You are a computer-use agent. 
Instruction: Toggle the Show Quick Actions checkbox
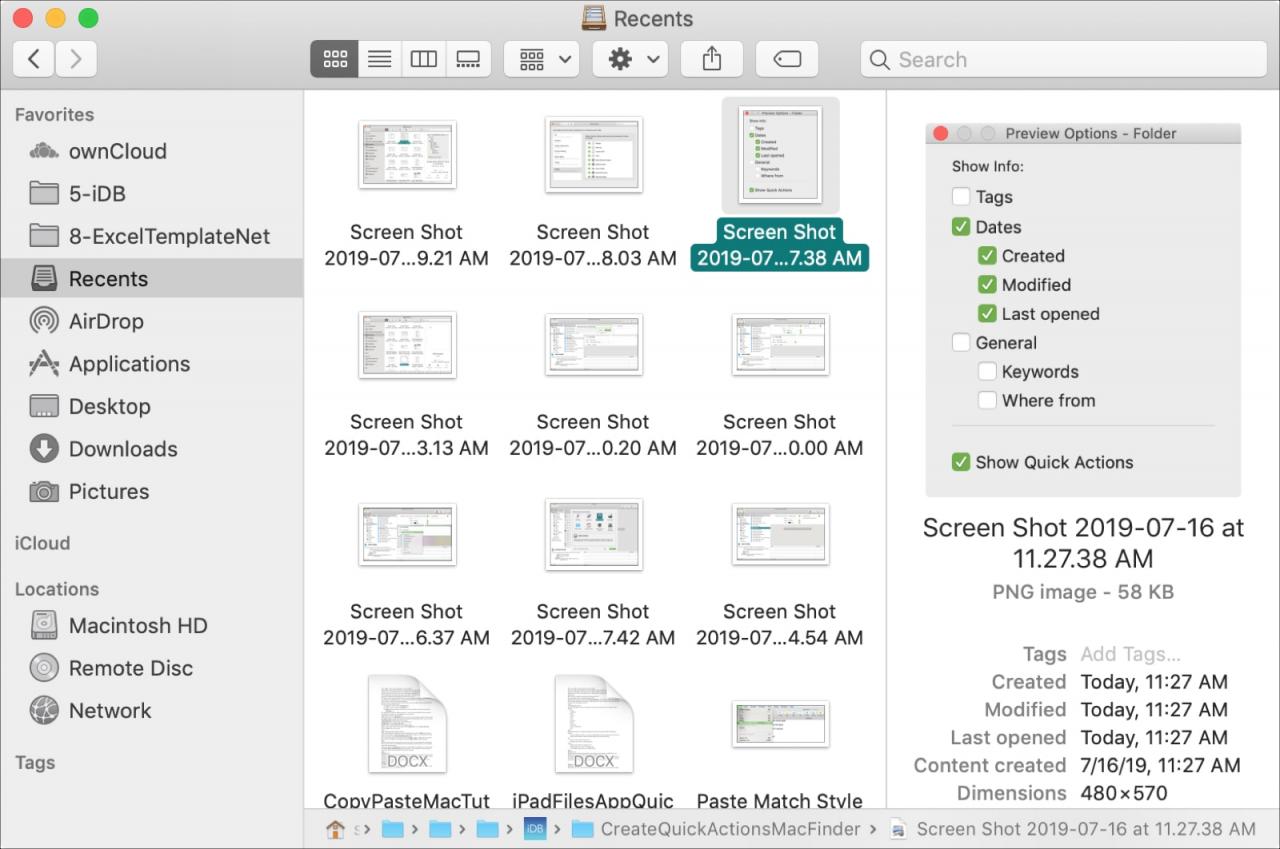(961, 462)
